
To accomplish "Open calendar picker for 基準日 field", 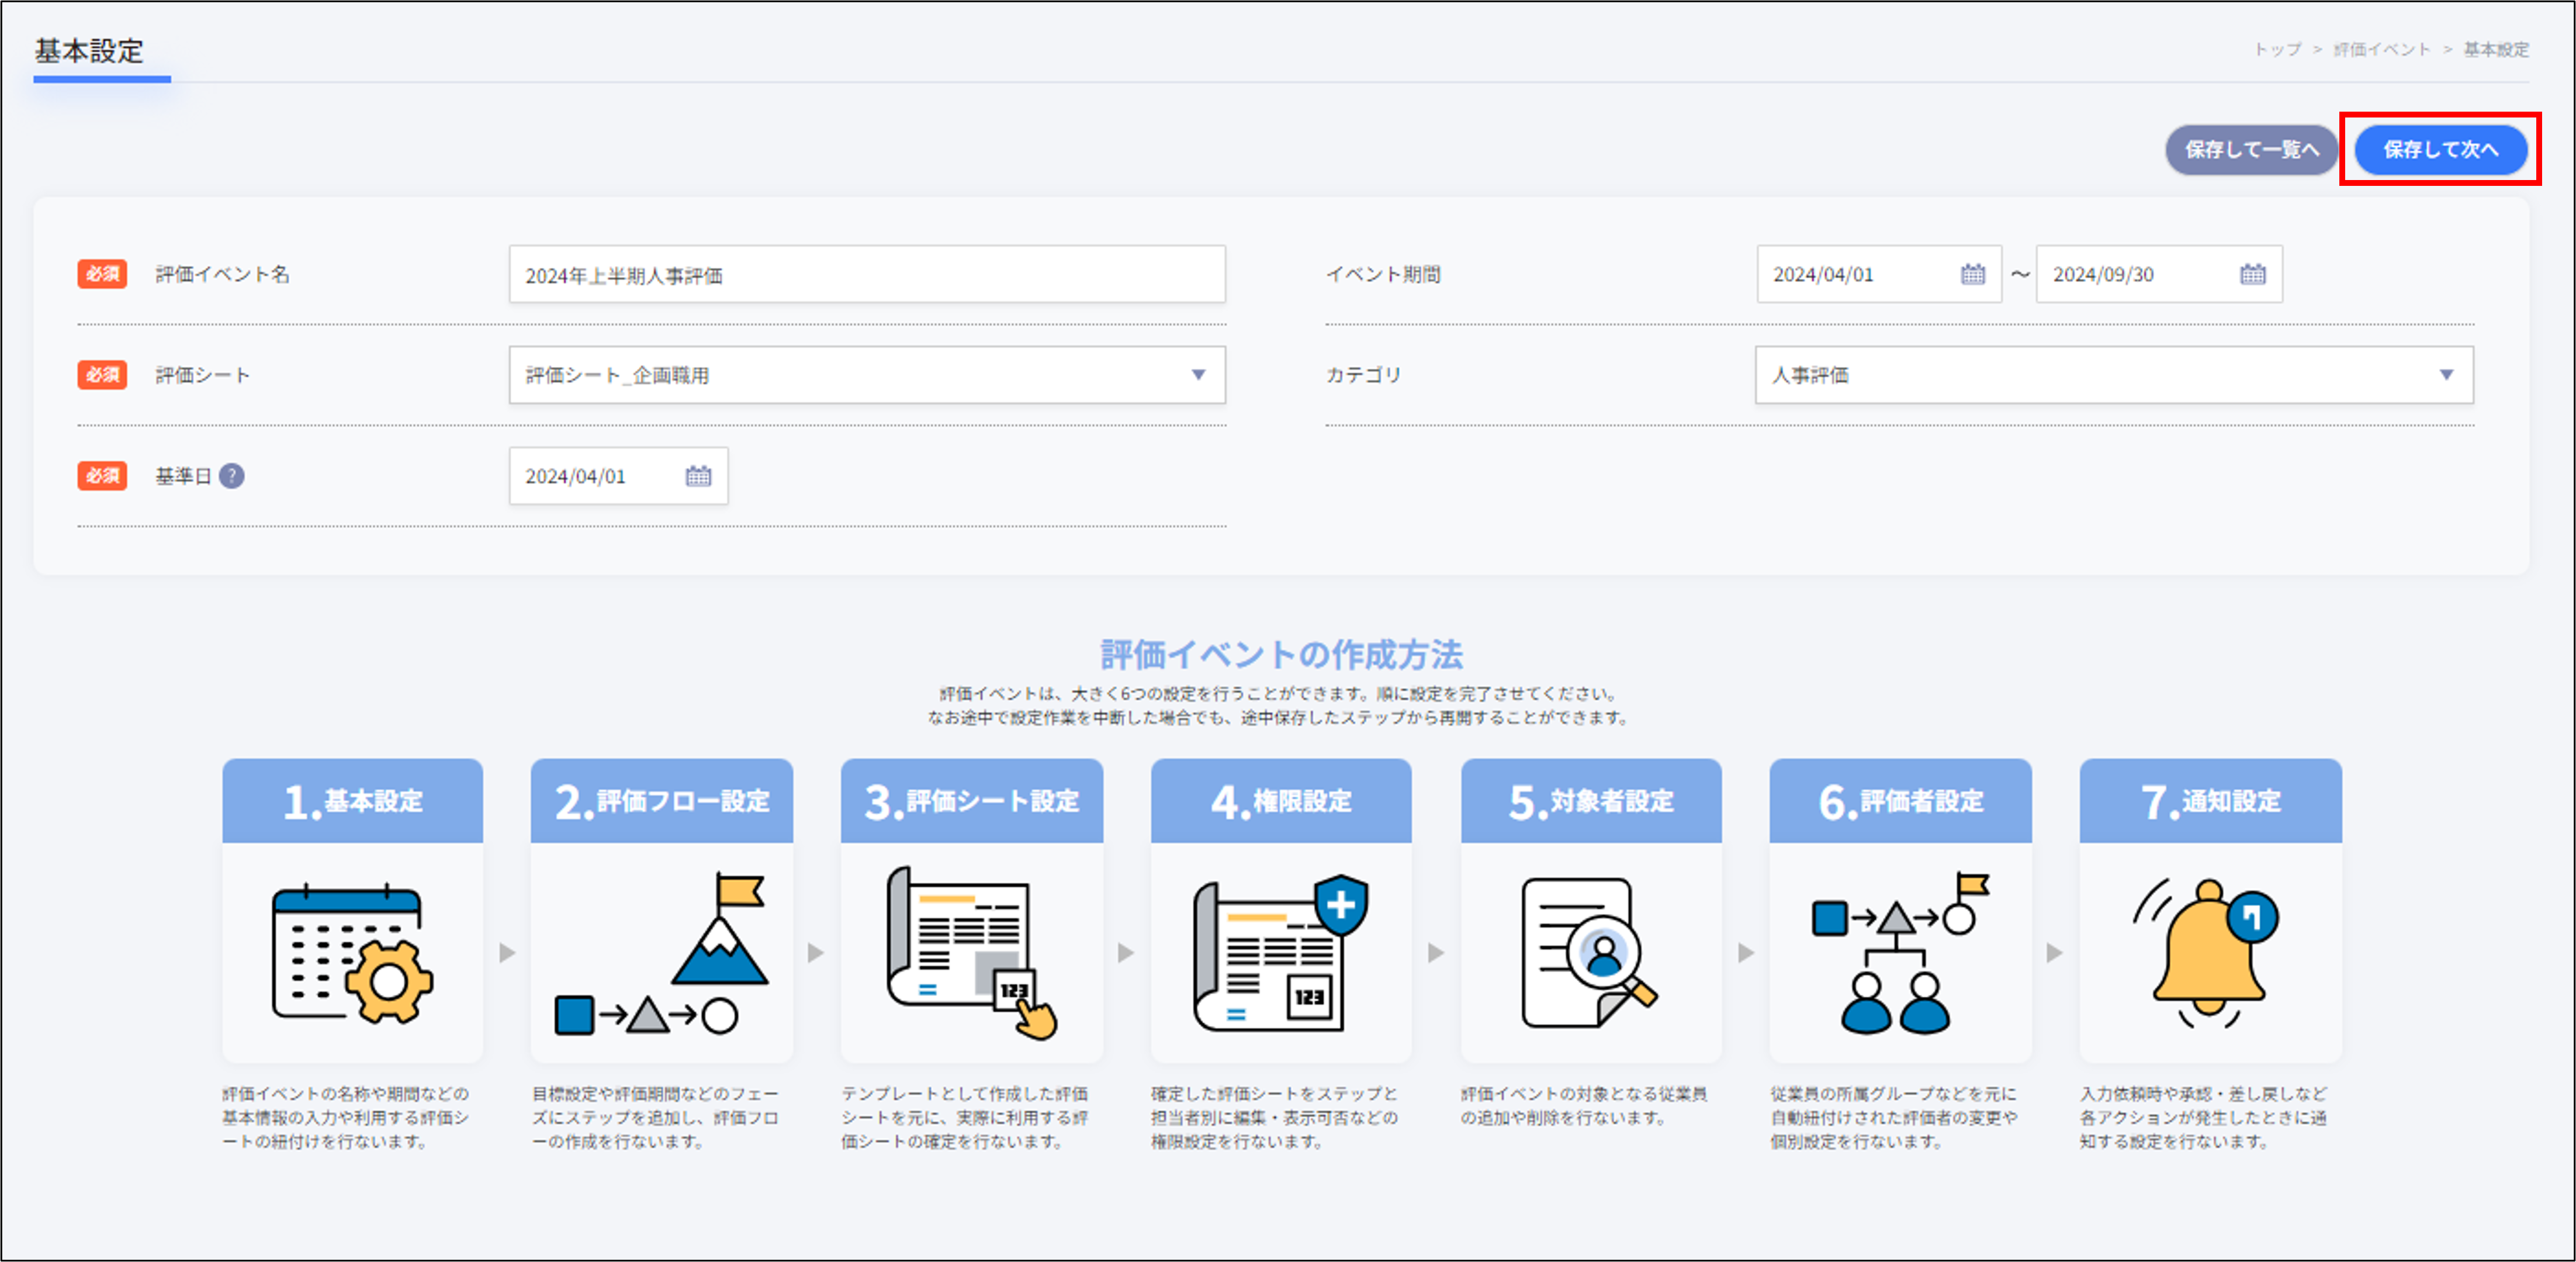I will point(698,476).
